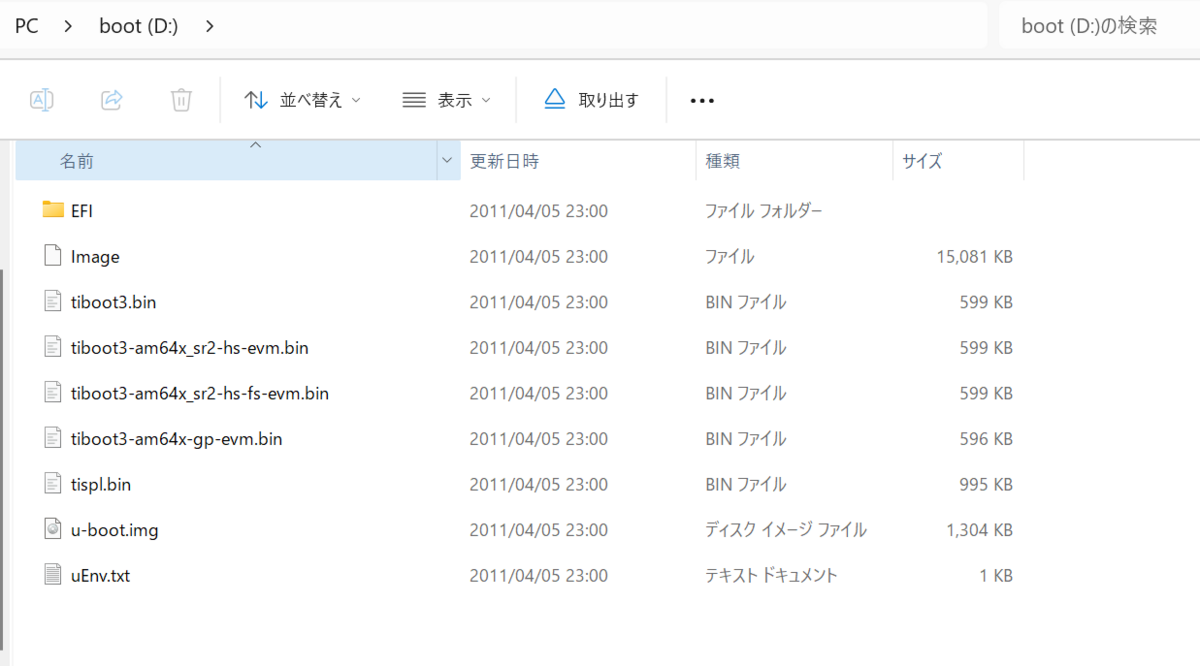
Task: Select PC in the address breadcrumb
Action: pos(27,26)
